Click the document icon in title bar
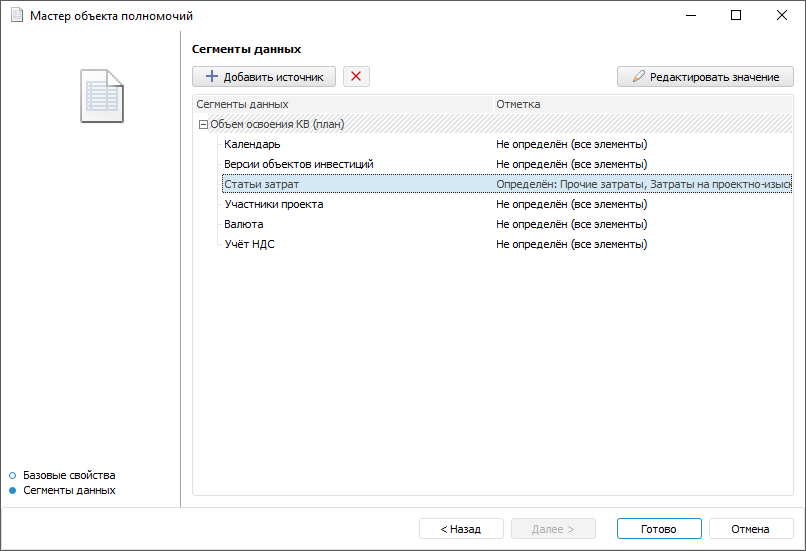Viewport: 806px width, 551px height. coord(16,16)
